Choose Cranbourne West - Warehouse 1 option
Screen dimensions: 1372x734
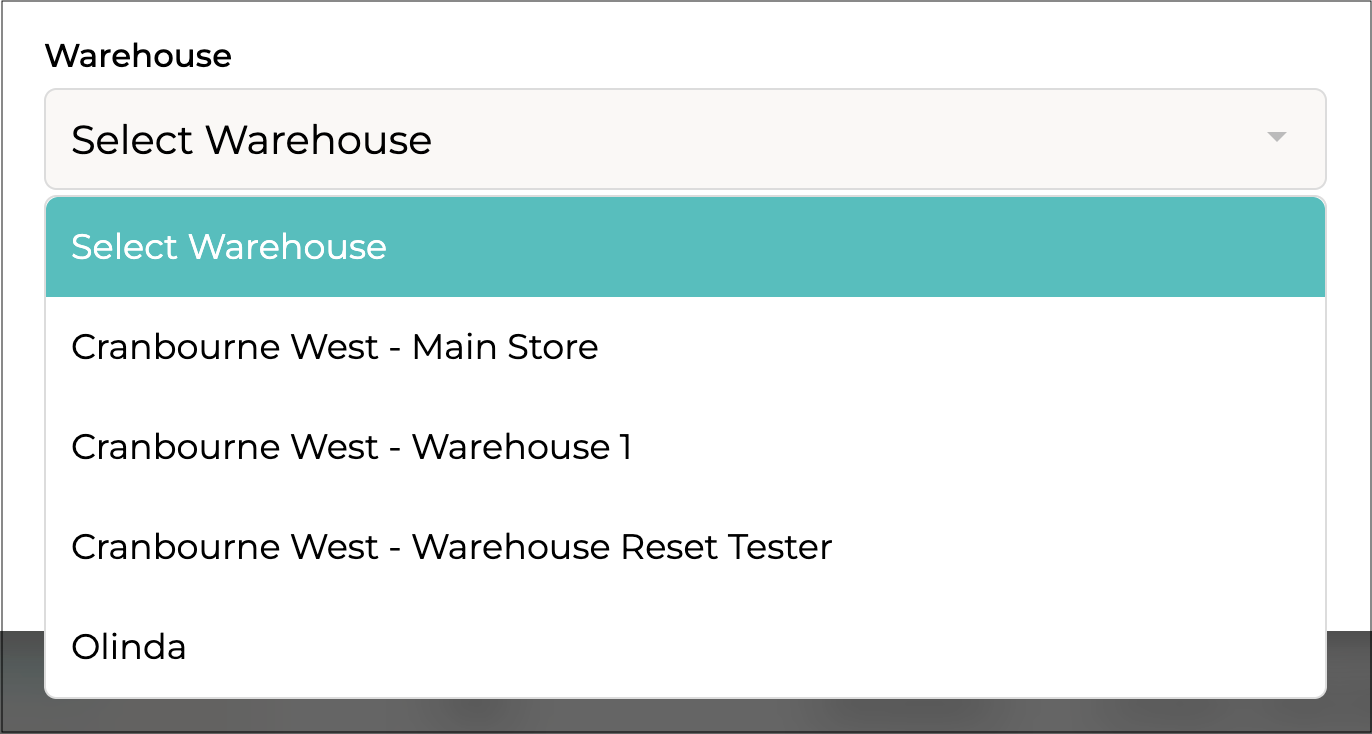pos(351,447)
